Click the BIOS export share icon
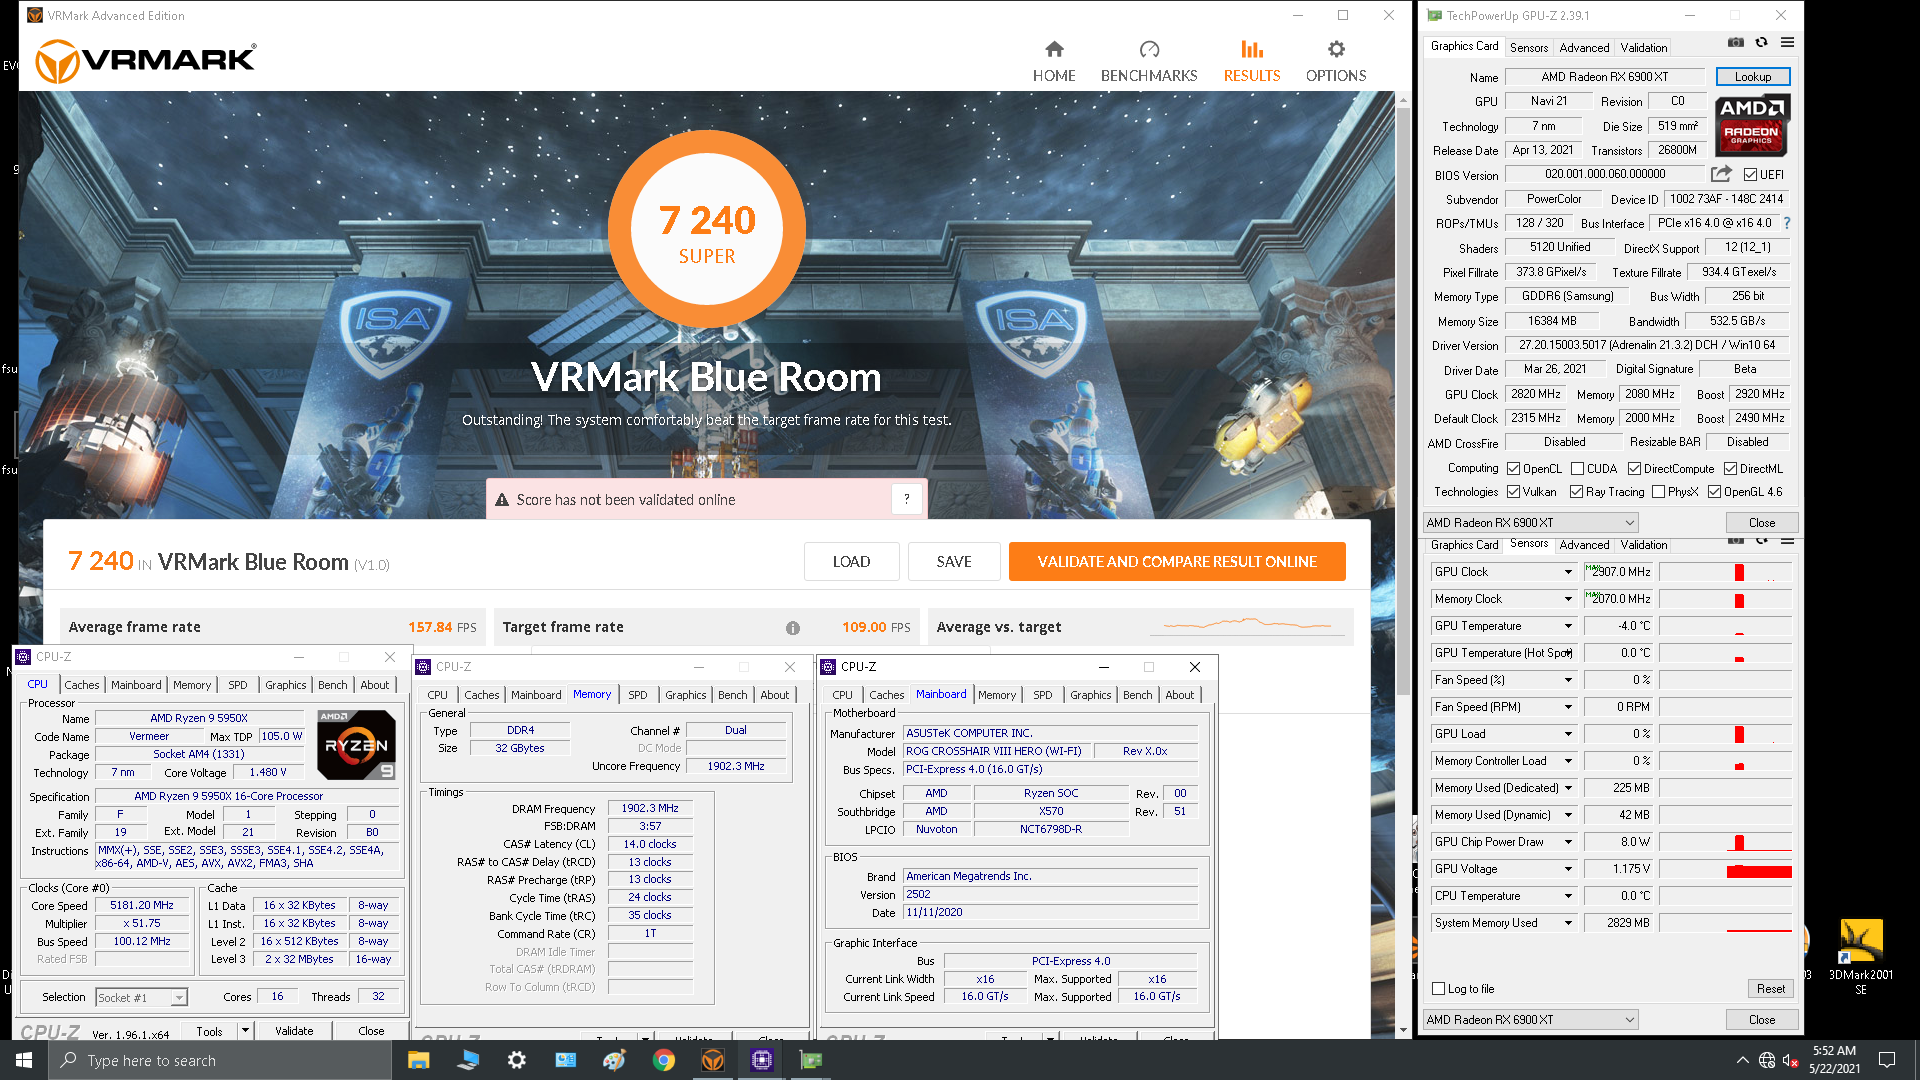The width and height of the screenshot is (1920, 1080). [1721, 174]
